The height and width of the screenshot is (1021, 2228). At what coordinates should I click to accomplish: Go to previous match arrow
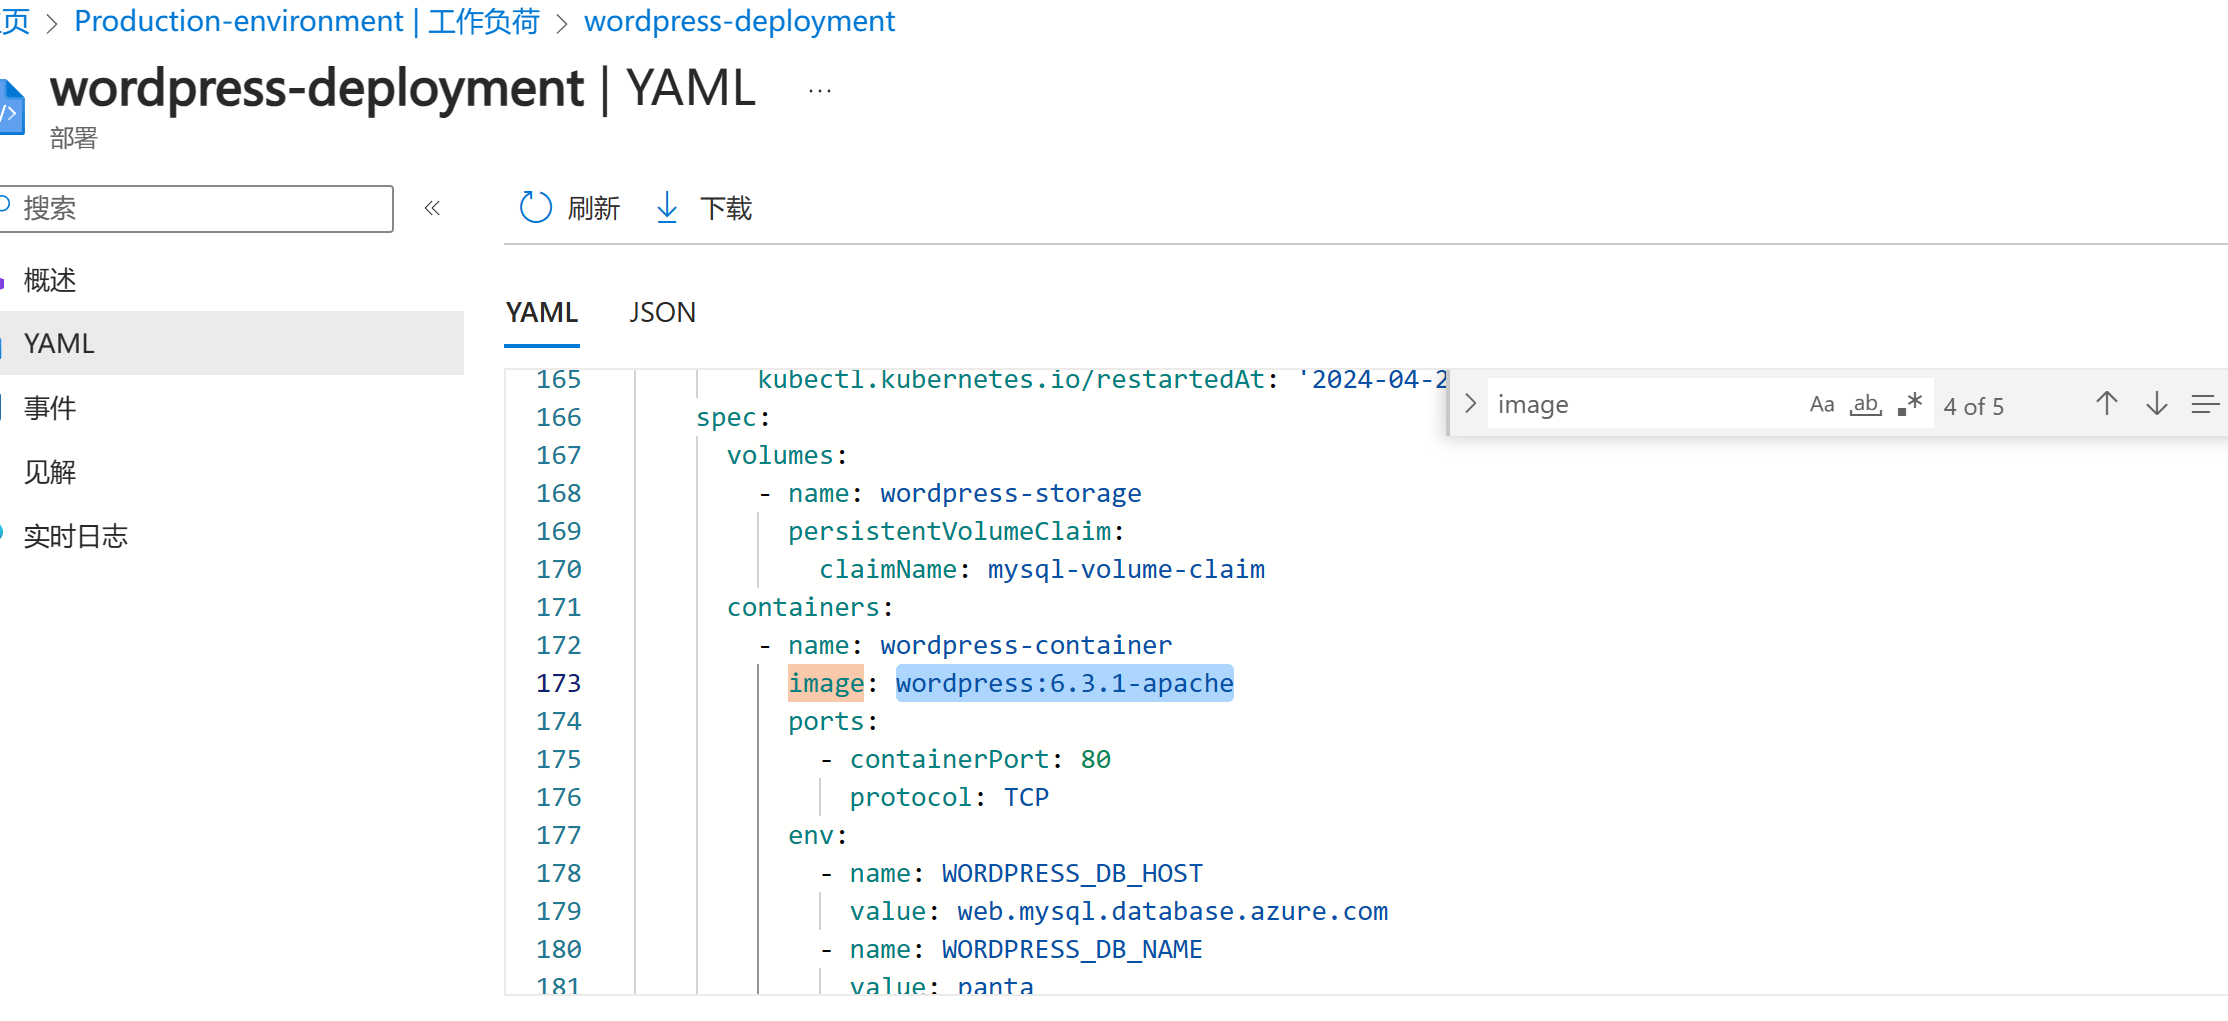(2107, 404)
